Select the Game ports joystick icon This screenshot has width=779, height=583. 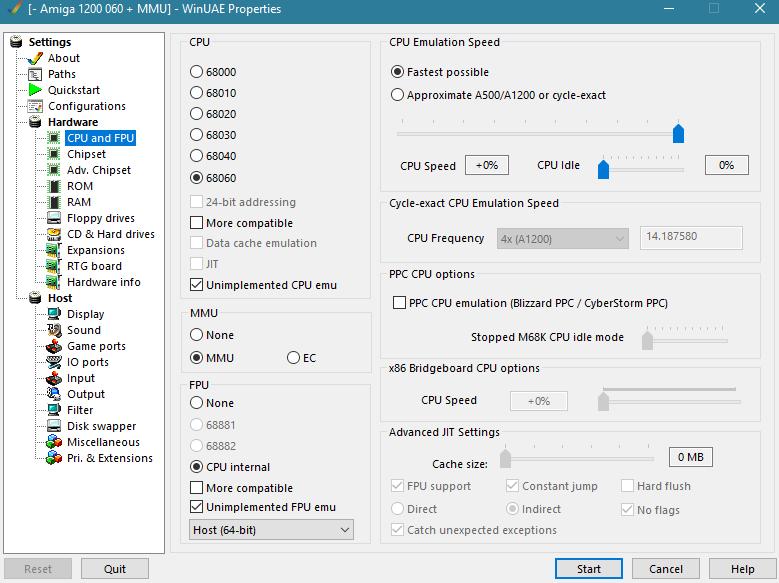[54, 346]
